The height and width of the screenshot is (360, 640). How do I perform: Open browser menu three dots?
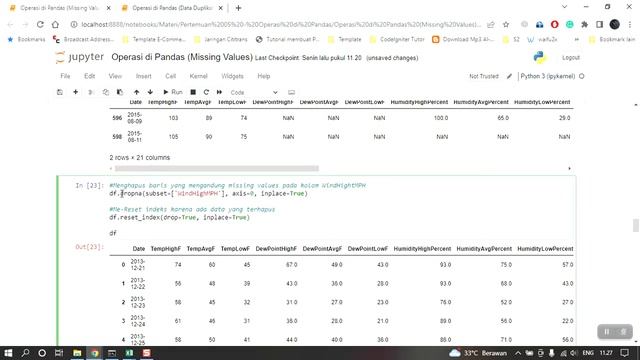pyautogui.click(x=630, y=24)
